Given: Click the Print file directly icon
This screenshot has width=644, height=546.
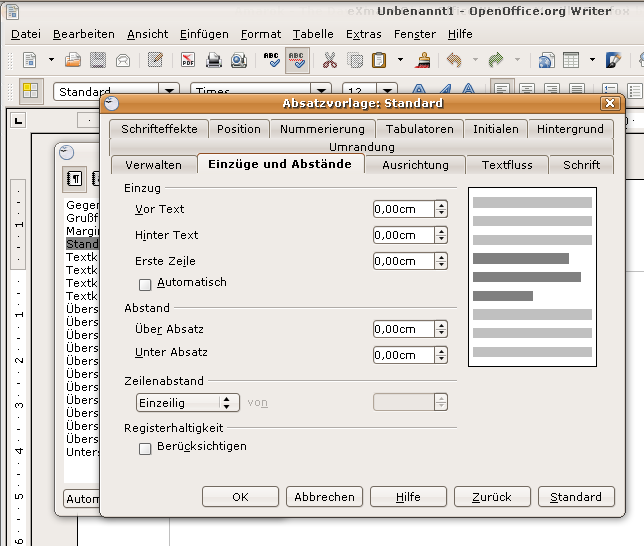Looking at the screenshot, I should pos(214,60).
